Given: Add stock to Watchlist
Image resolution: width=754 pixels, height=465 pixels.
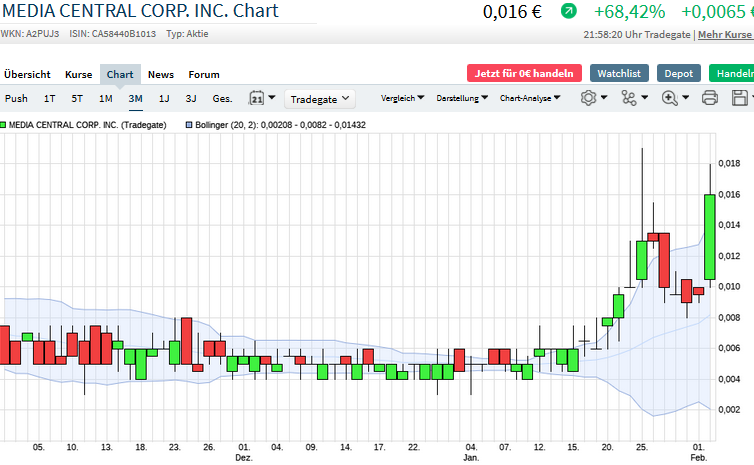Looking at the screenshot, I should pos(619,73).
